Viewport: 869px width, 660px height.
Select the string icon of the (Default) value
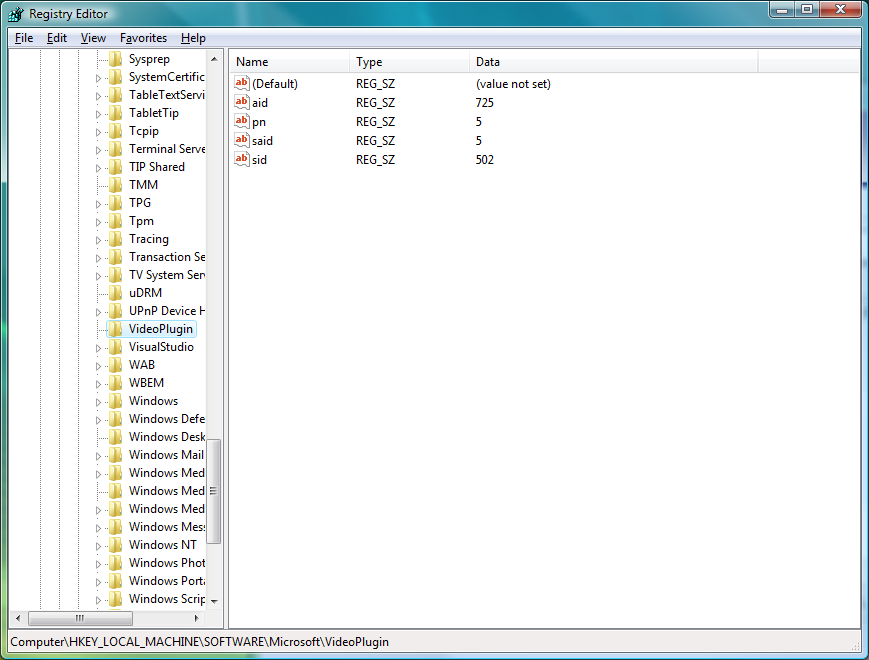pyautogui.click(x=242, y=83)
